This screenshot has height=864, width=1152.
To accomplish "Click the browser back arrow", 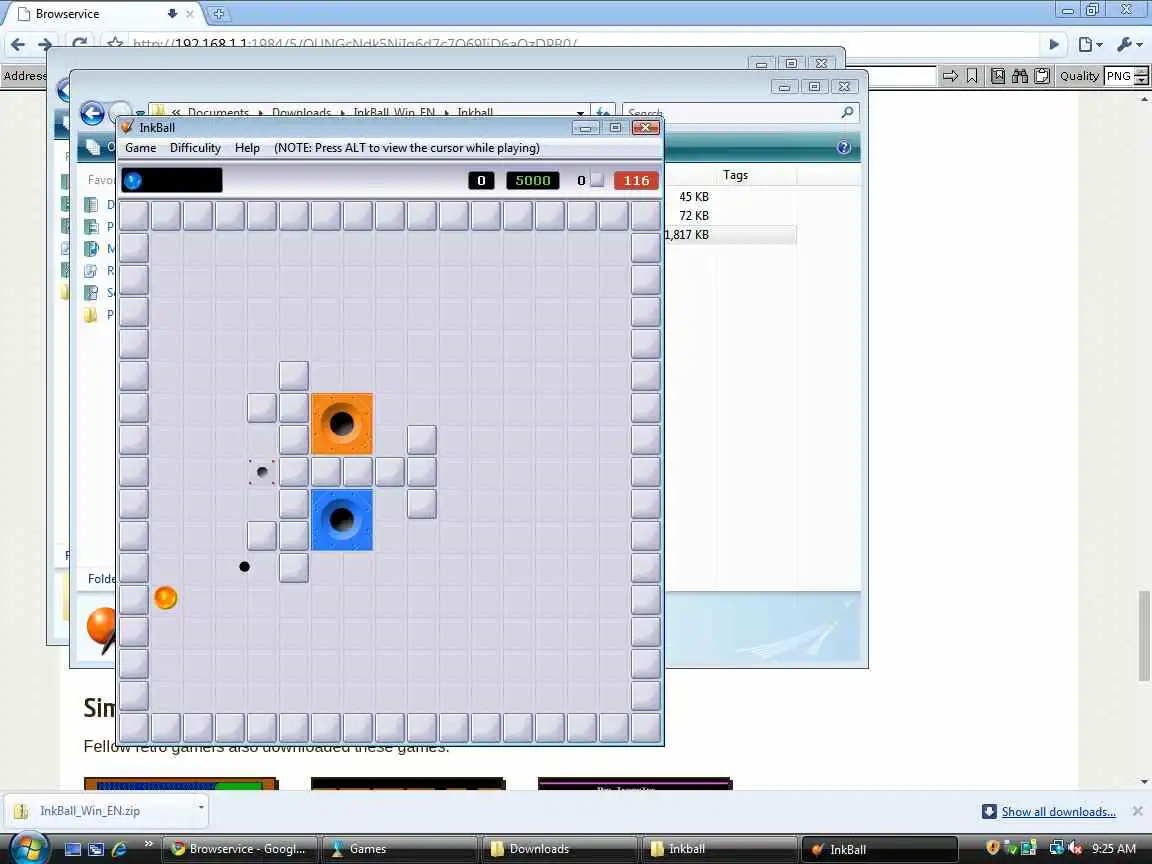I will tap(18, 44).
